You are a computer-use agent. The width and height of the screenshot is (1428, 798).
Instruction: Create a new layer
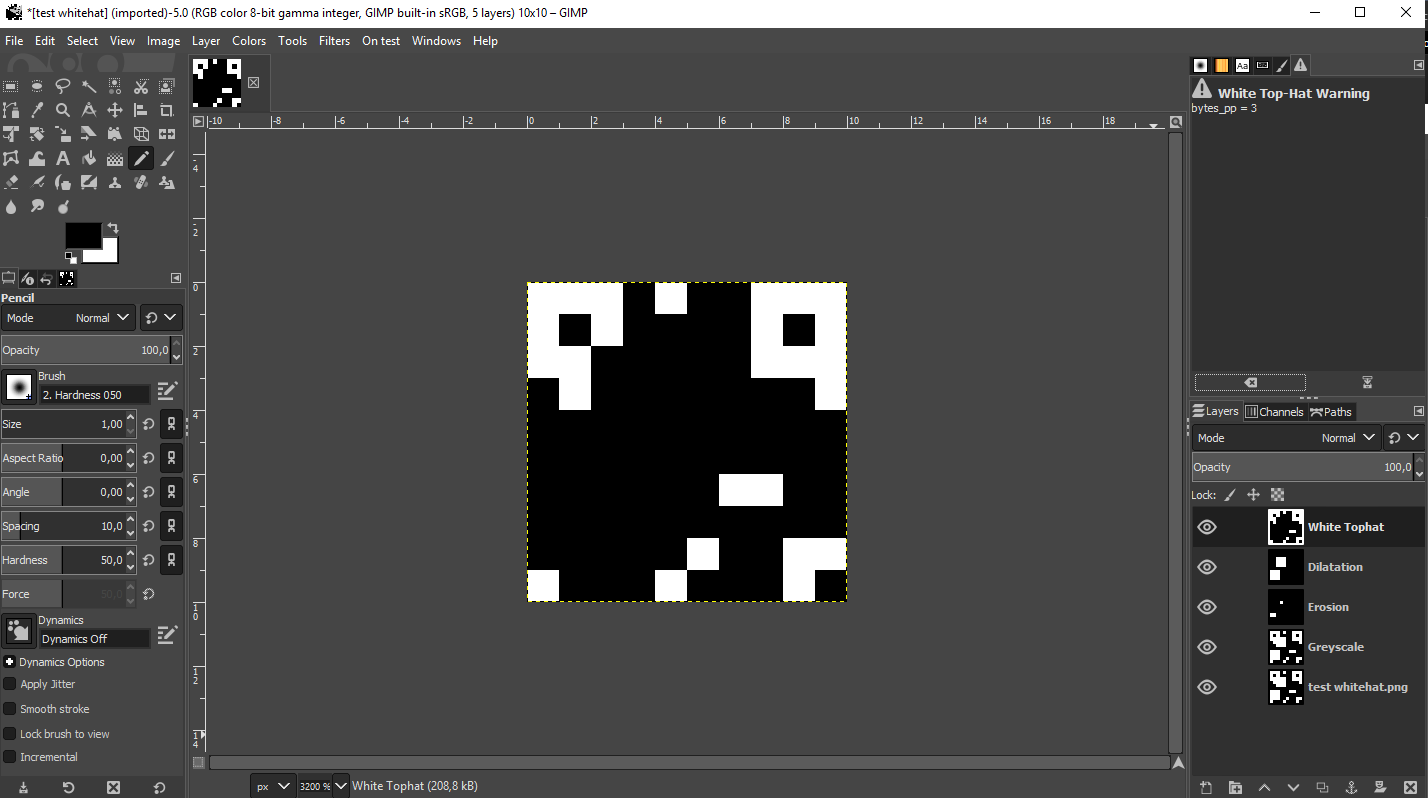click(x=1206, y=788)
